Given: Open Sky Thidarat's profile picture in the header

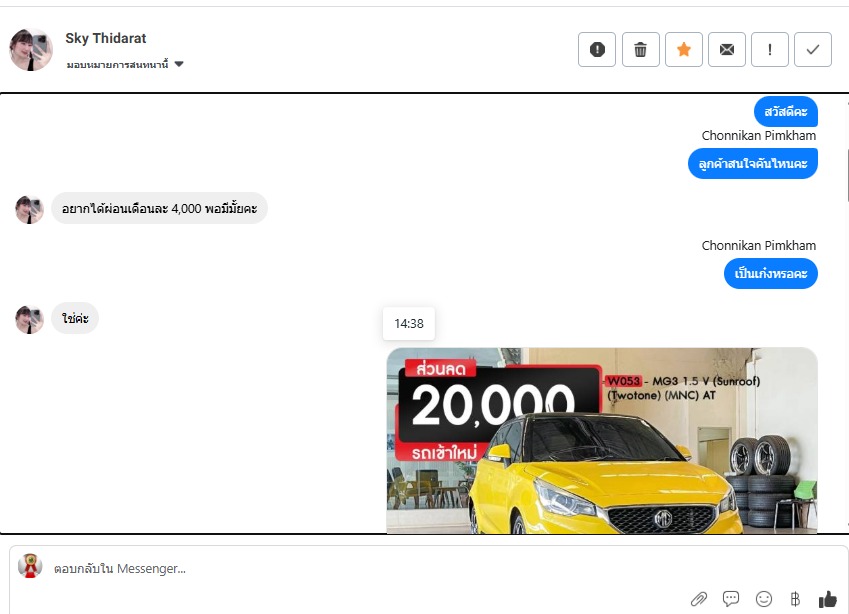Looking at the screenshot, I should (x=31, y=50).
